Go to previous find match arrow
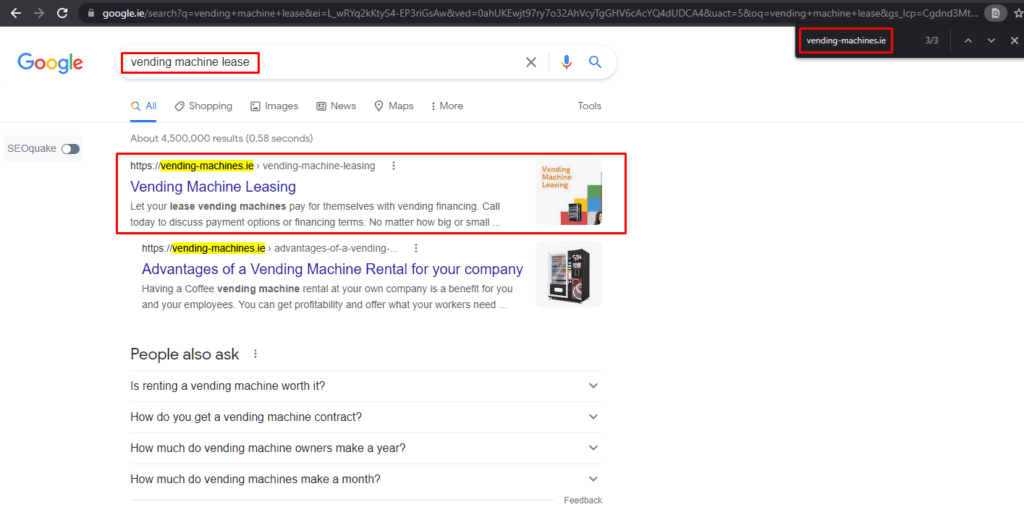 click(x=968, y=41)
